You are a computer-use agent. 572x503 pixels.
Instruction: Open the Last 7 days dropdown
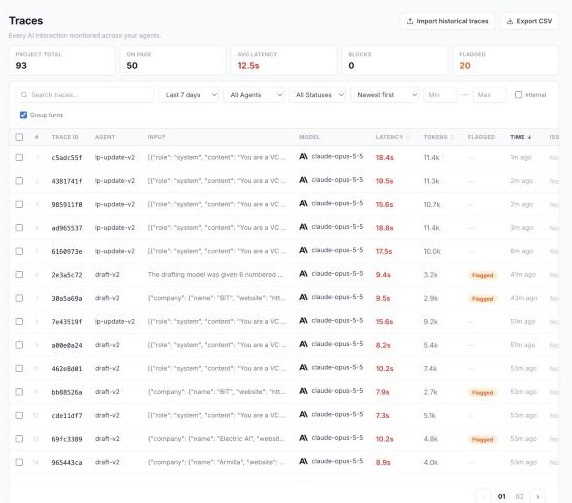point(189,95)
